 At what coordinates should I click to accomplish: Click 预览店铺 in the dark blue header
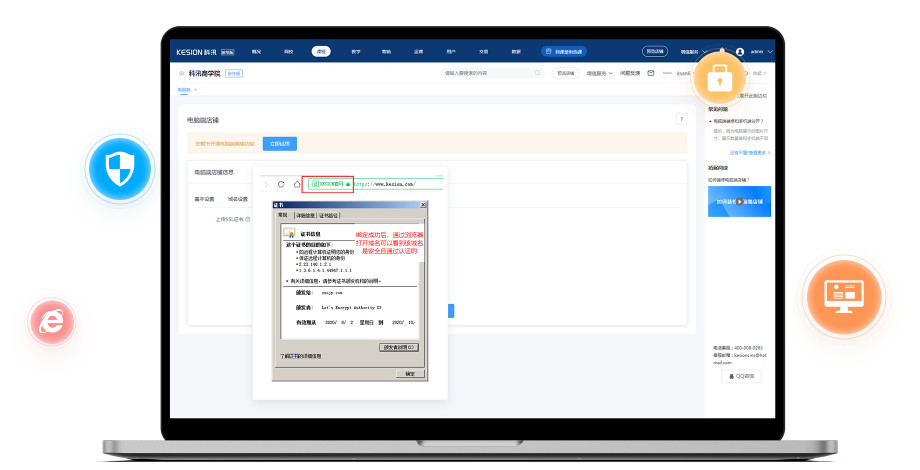point(655,52)
